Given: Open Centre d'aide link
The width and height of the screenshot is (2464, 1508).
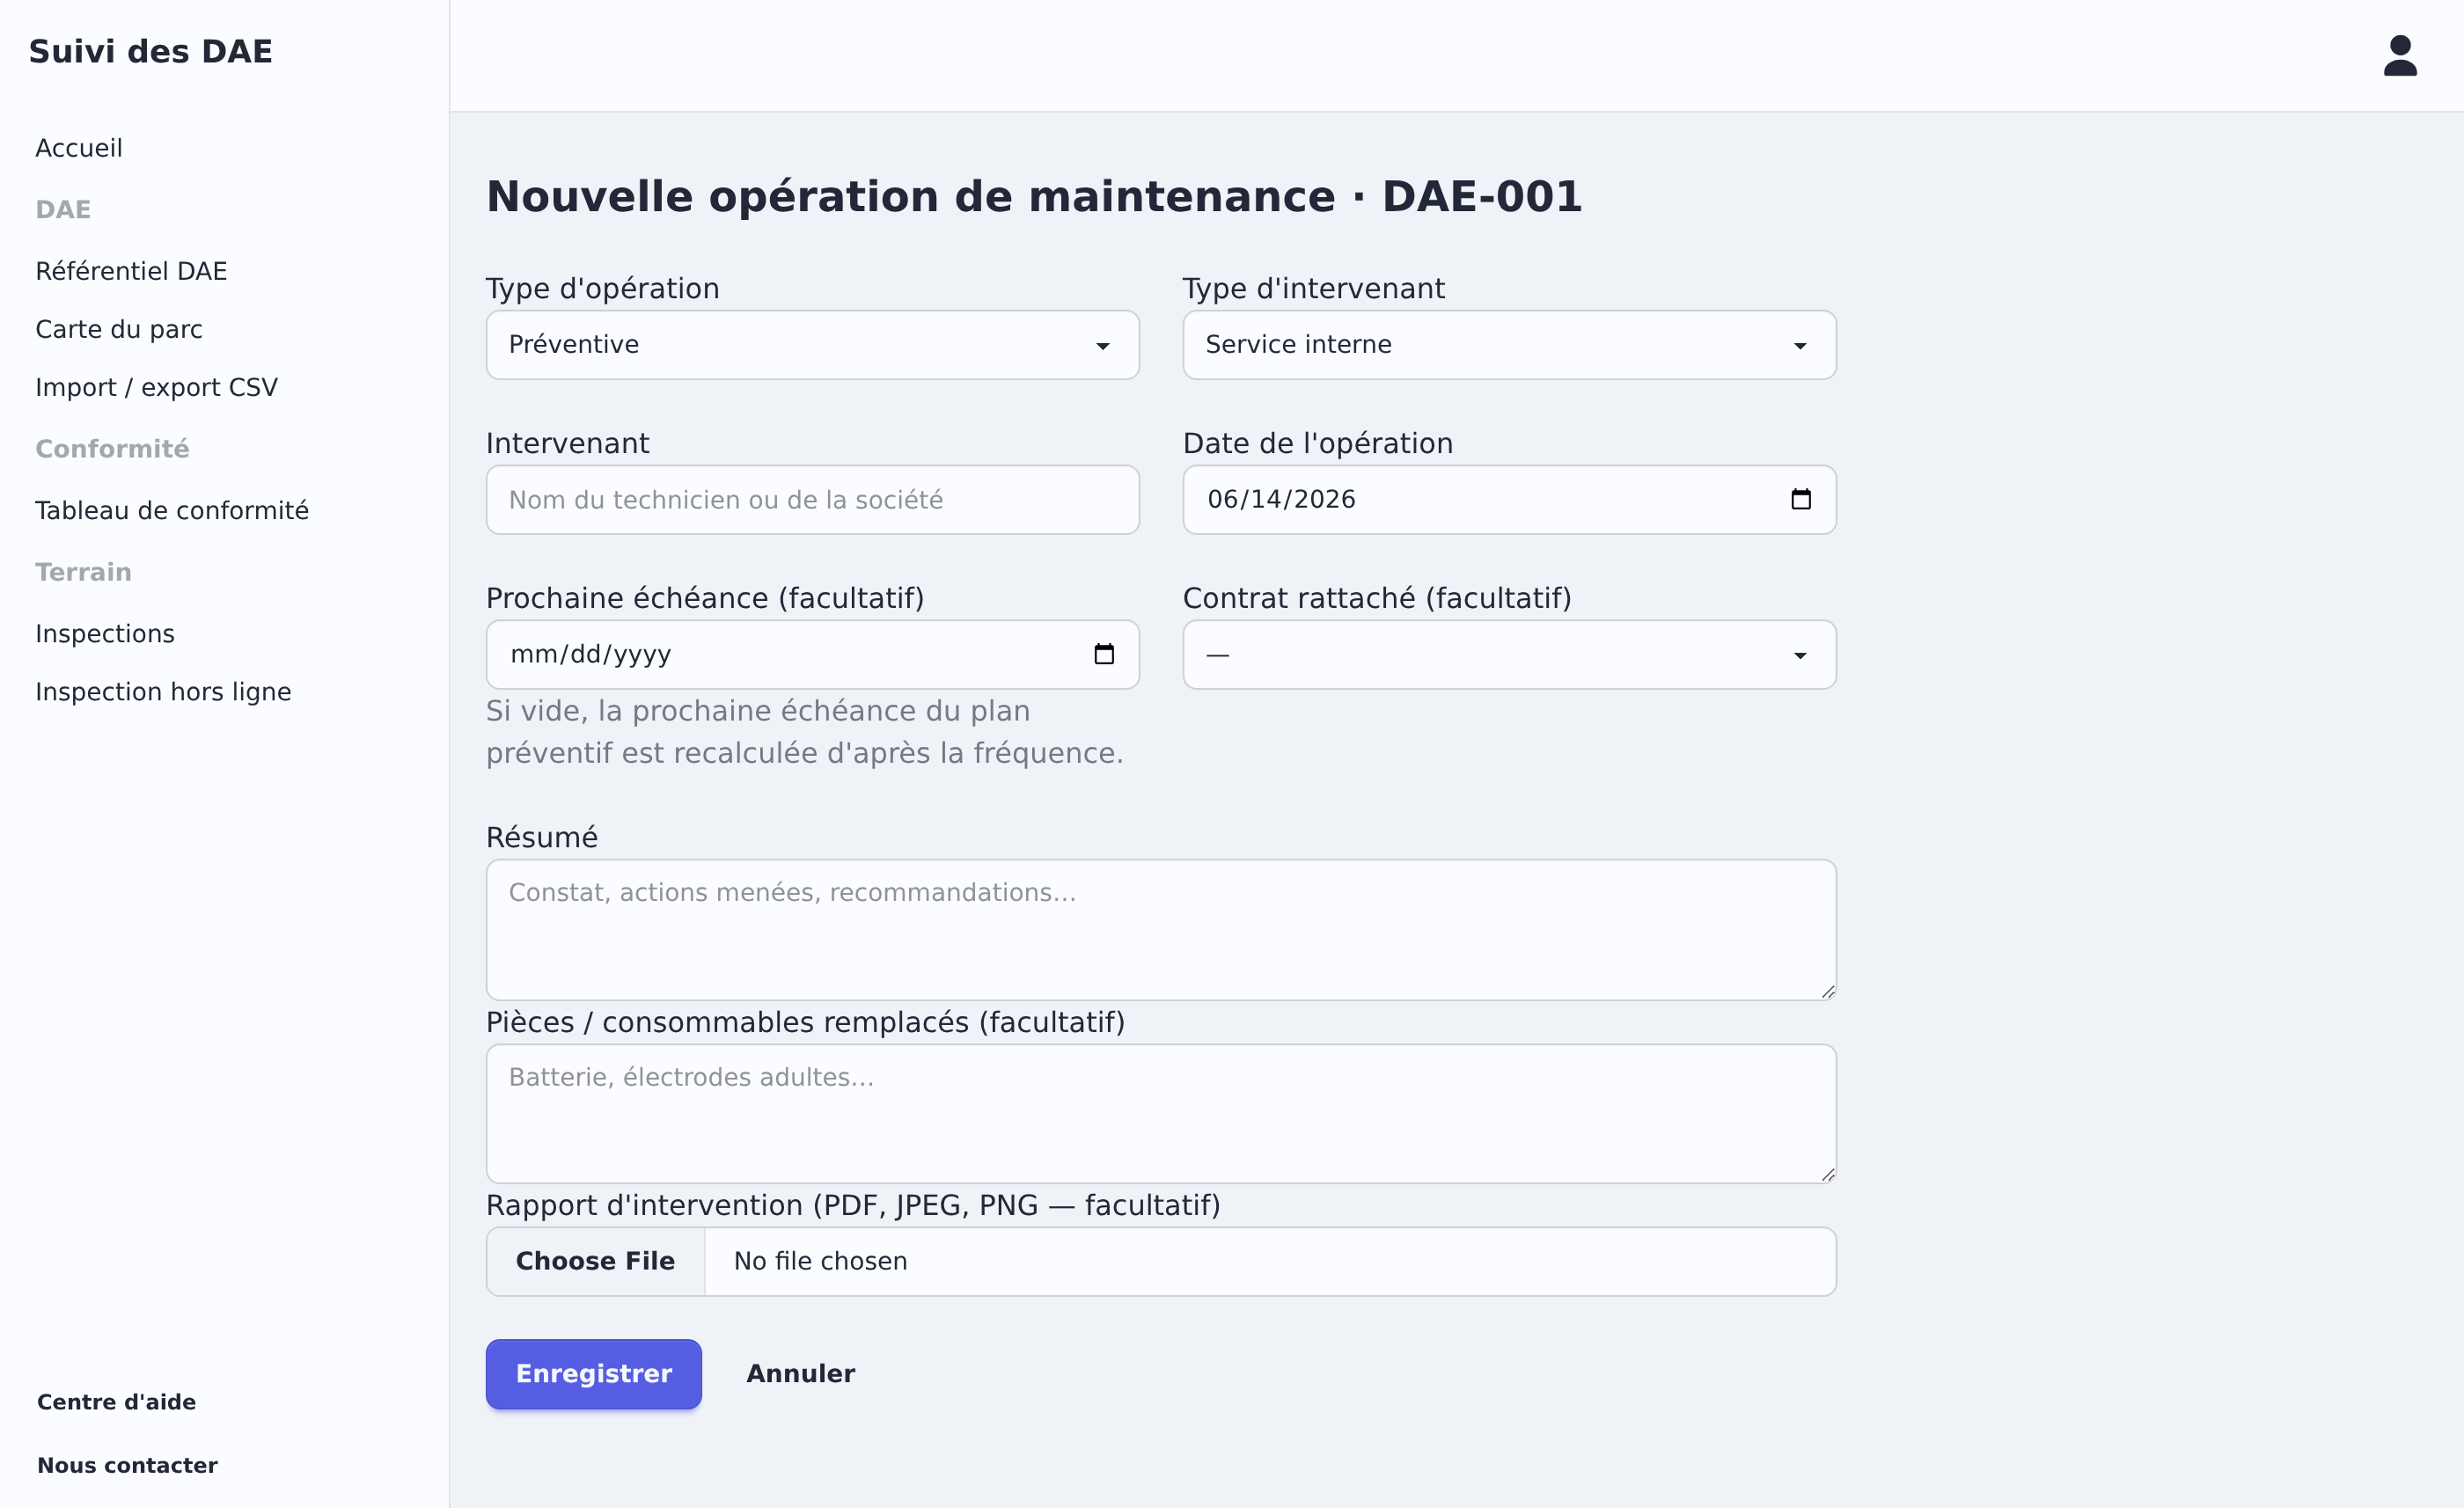Looking at the screenshot, I should (116, 1402).
